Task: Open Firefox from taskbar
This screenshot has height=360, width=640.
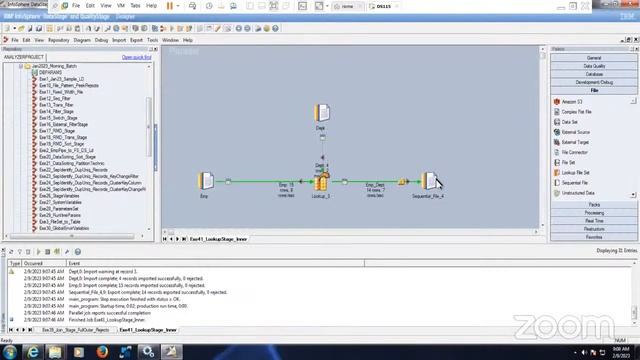Action: point(102,351)
